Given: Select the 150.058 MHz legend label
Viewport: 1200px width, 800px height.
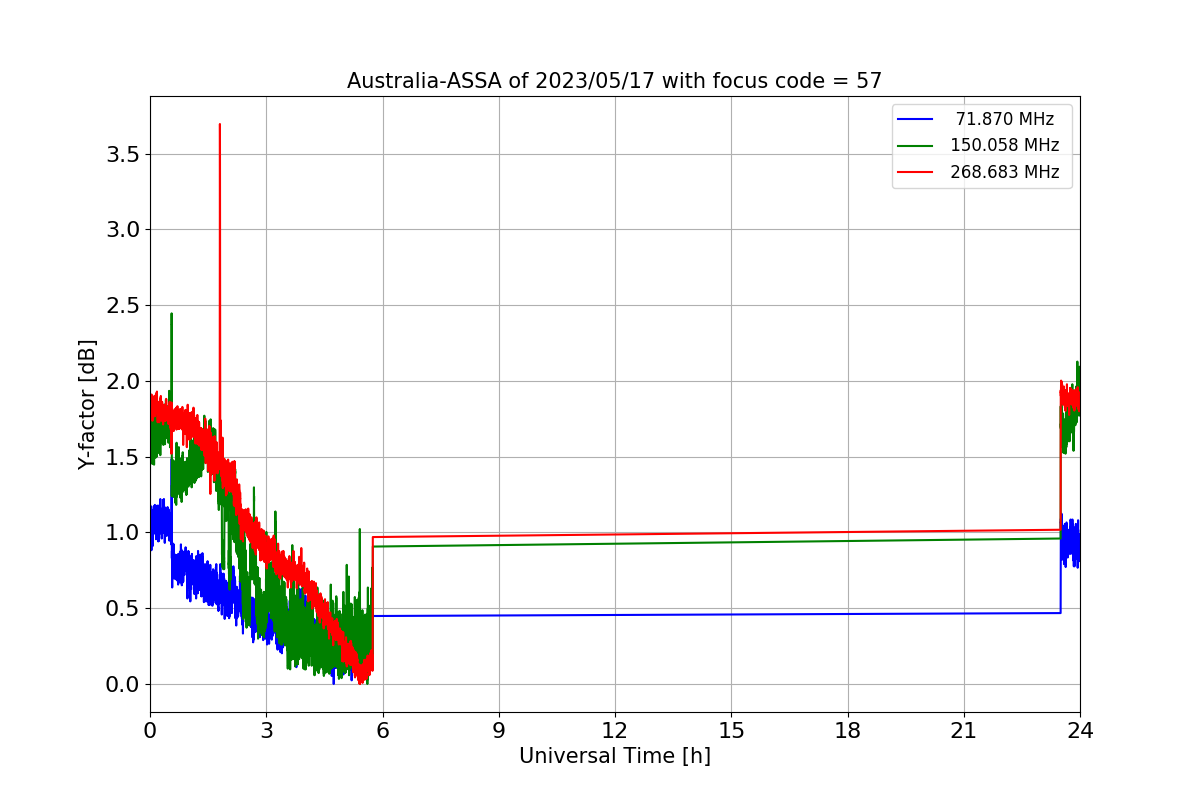Looking at the screenshot, I should pyautogui.click(x=1004, y=145).
